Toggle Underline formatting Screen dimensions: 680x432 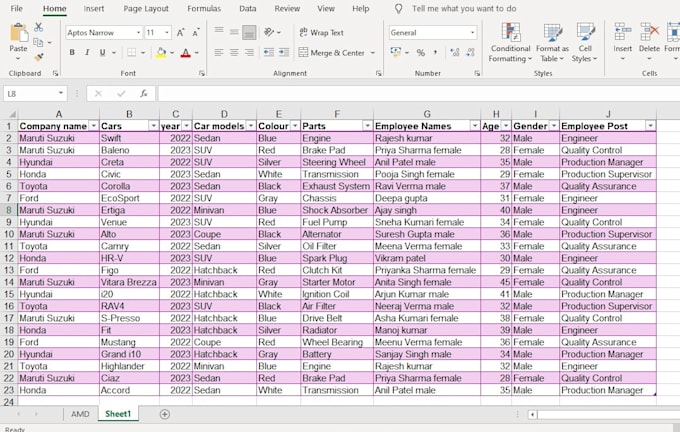coord(102,52)
